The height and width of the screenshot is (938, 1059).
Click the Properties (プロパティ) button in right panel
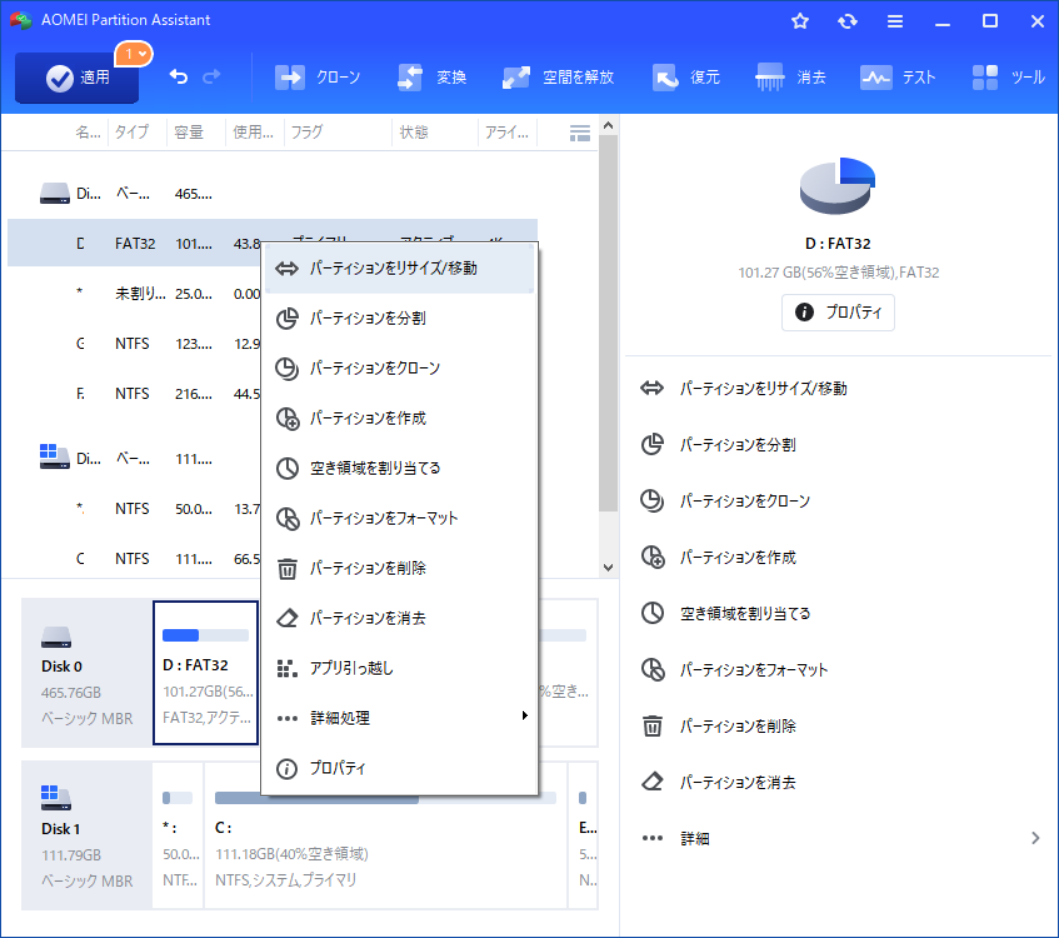tap(838, 312)
